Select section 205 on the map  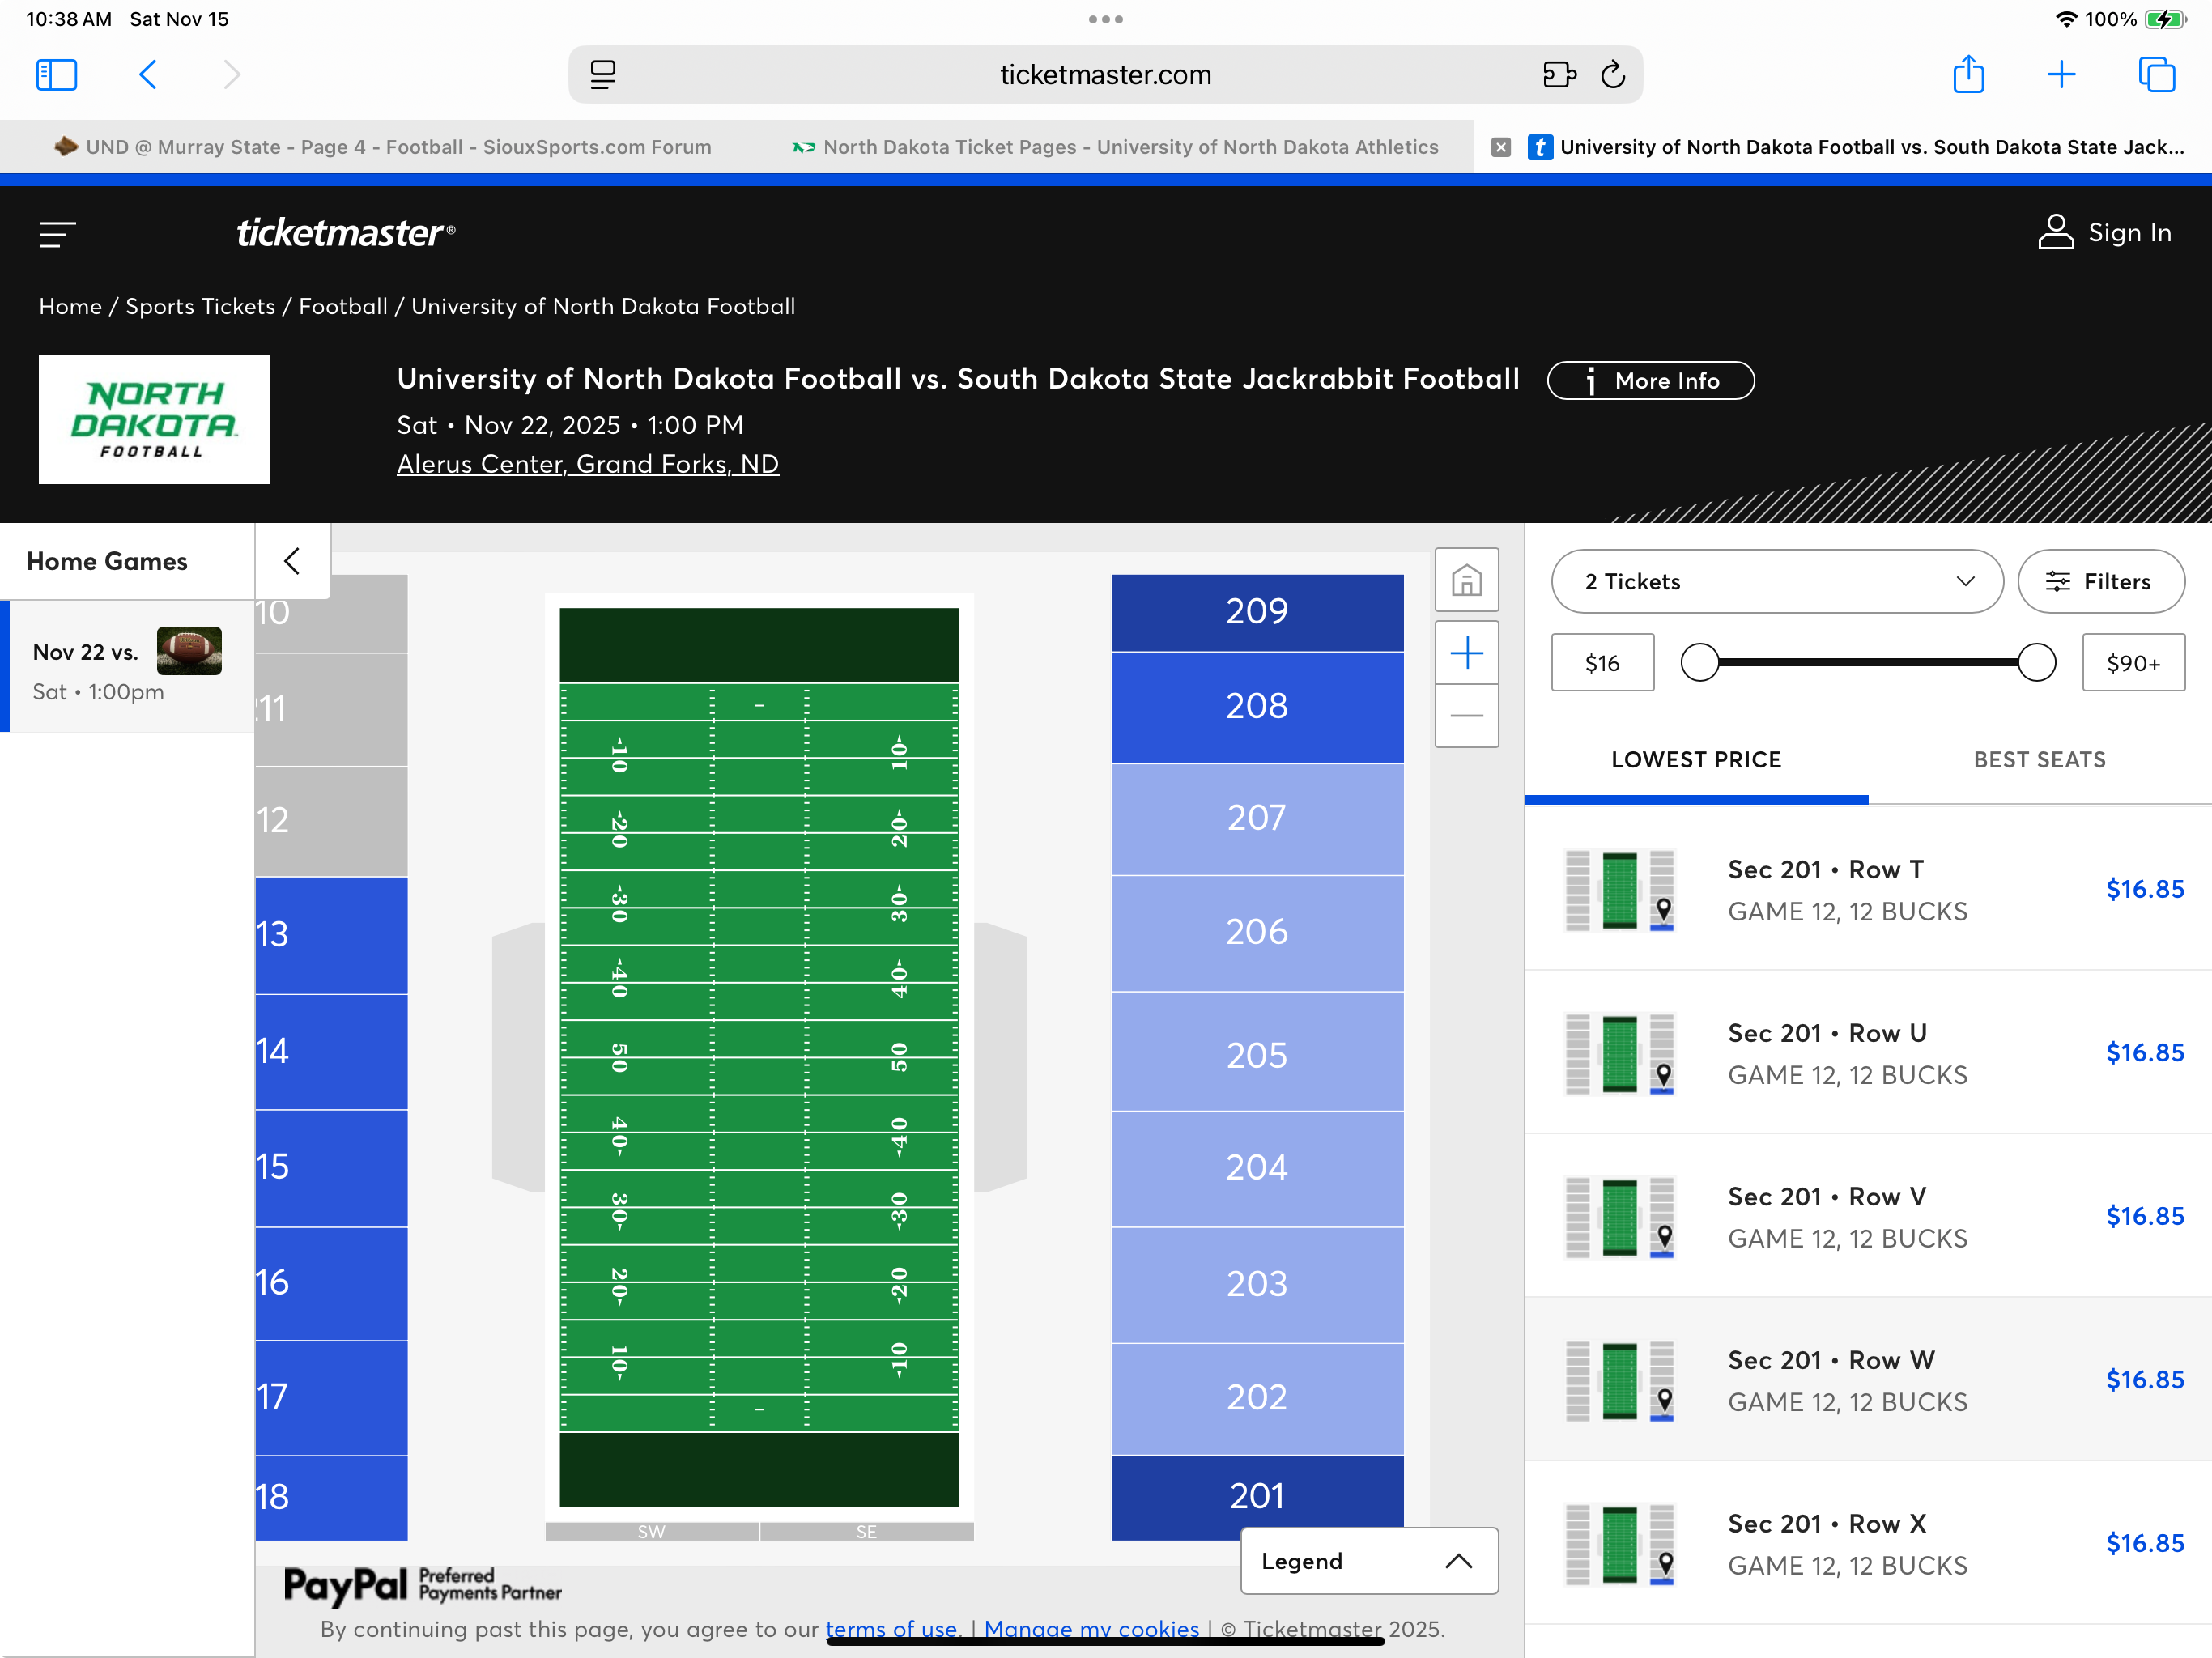1257,1055
